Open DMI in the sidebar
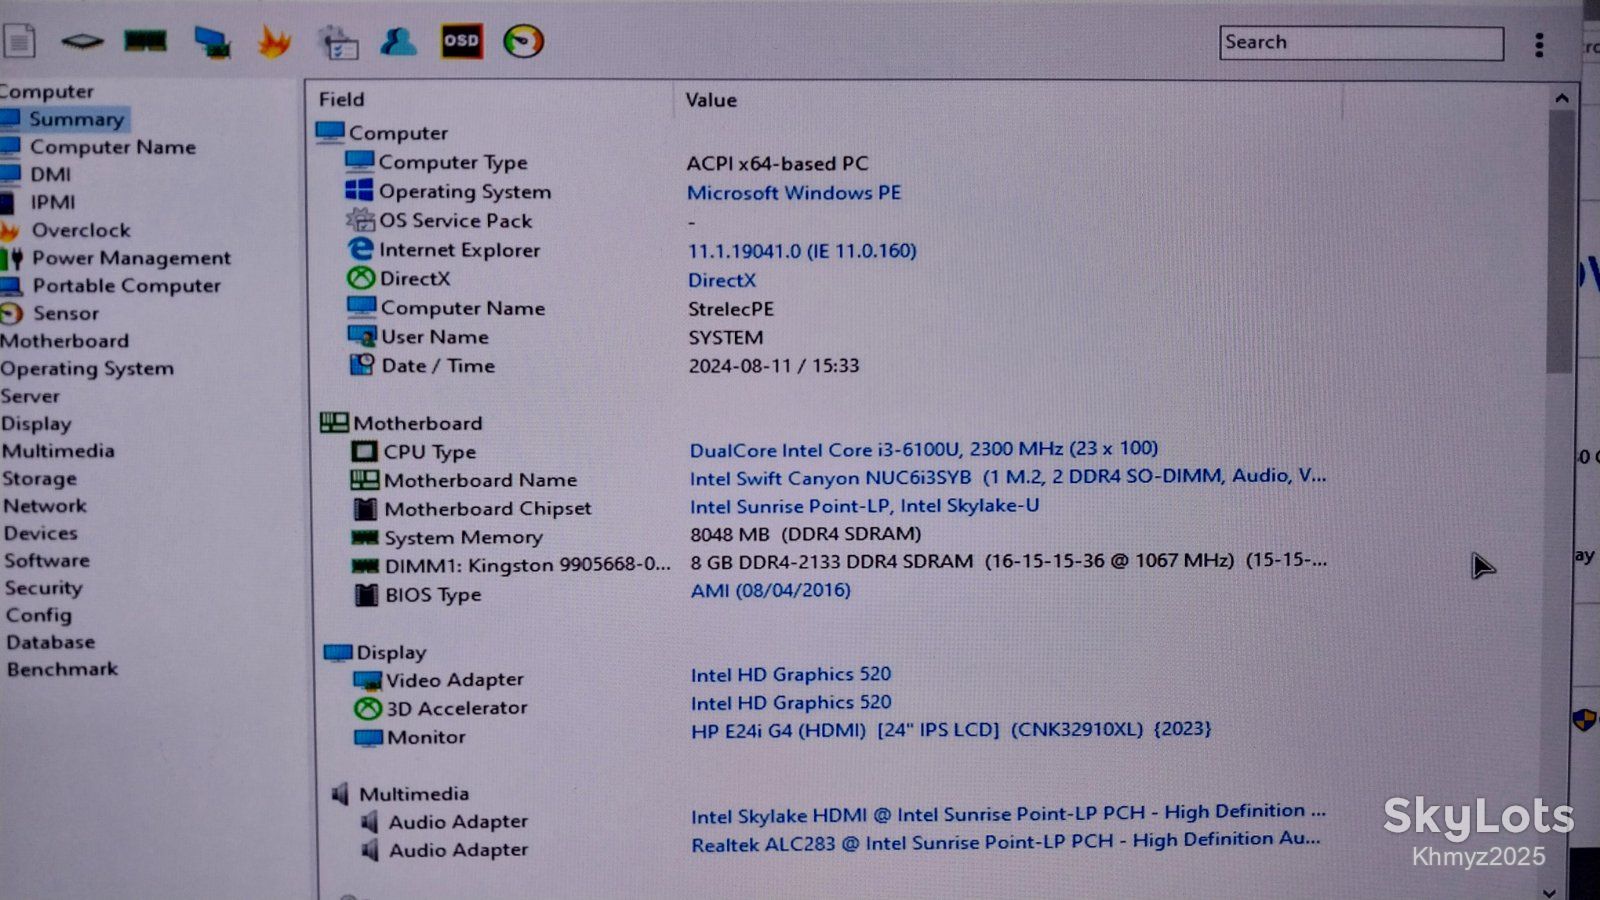This screenshot has height=900, width=1600. coord(50,174)
